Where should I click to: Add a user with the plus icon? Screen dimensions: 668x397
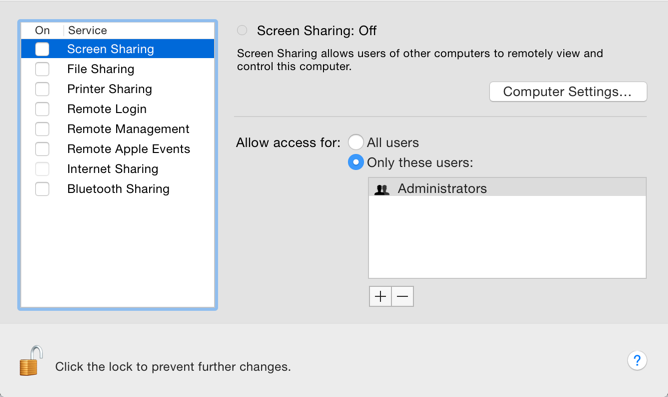pos(380,296)
